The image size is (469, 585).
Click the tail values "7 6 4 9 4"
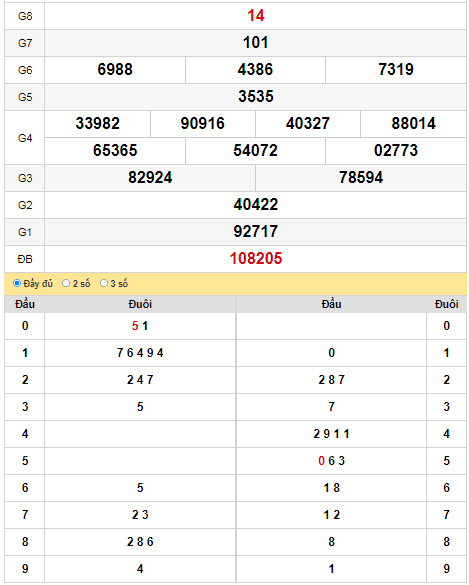click(140, 353)
